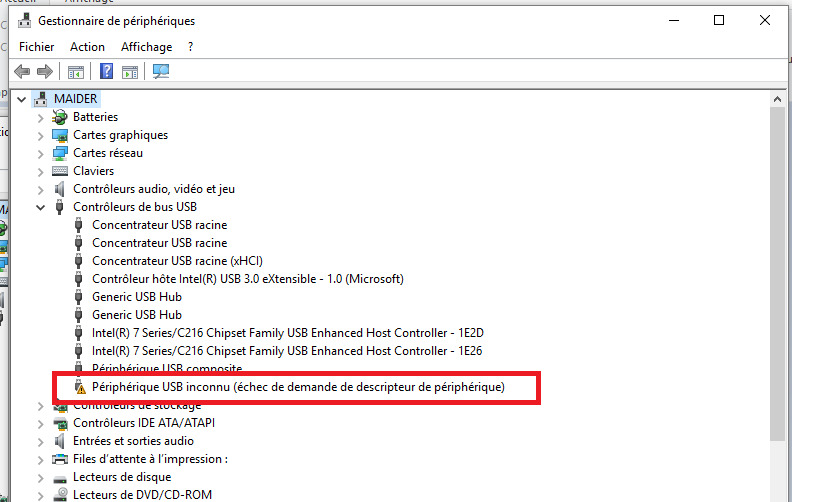This screenshot has width=819, height=502.
Task: Click the Forward arrow toolbar icon
Action: 45,71
